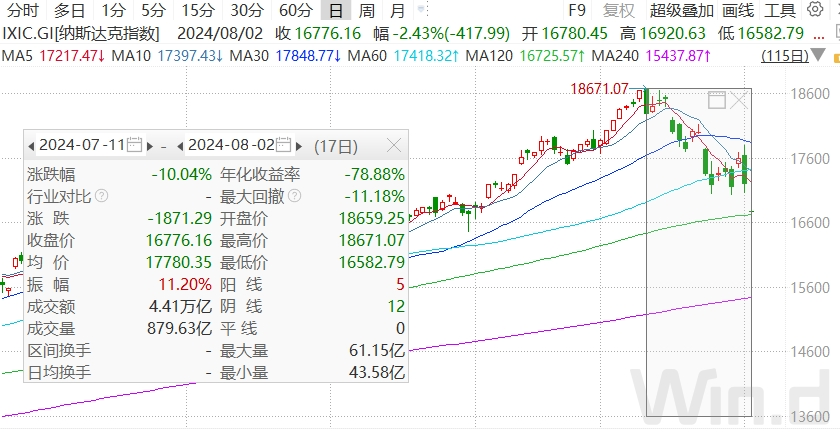Click the 年化收益率 value -78.88%
The height and width of the screenshot is (435, 840).
[374, 175]
